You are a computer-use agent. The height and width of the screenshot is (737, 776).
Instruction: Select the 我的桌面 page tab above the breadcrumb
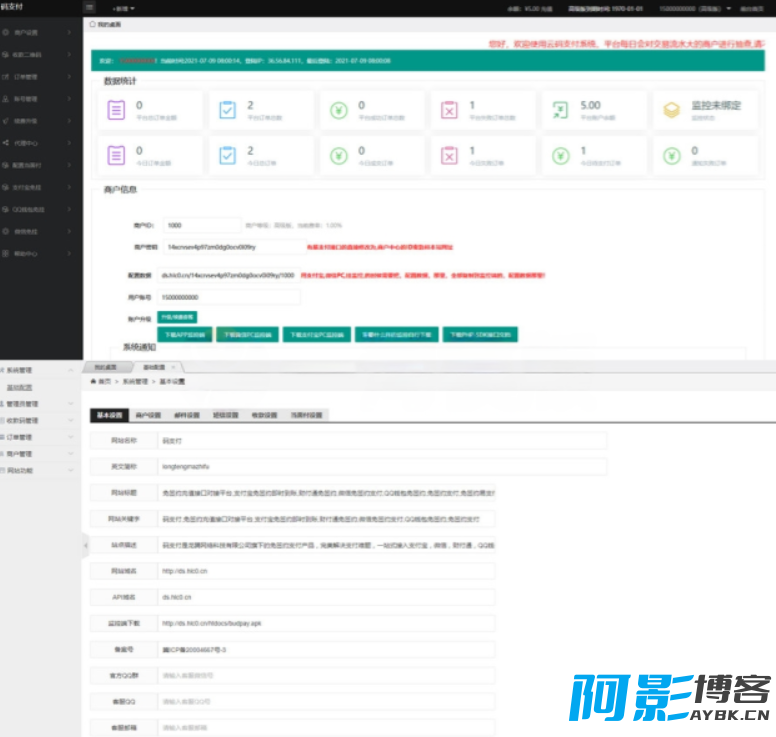click(x=106, y=367)
